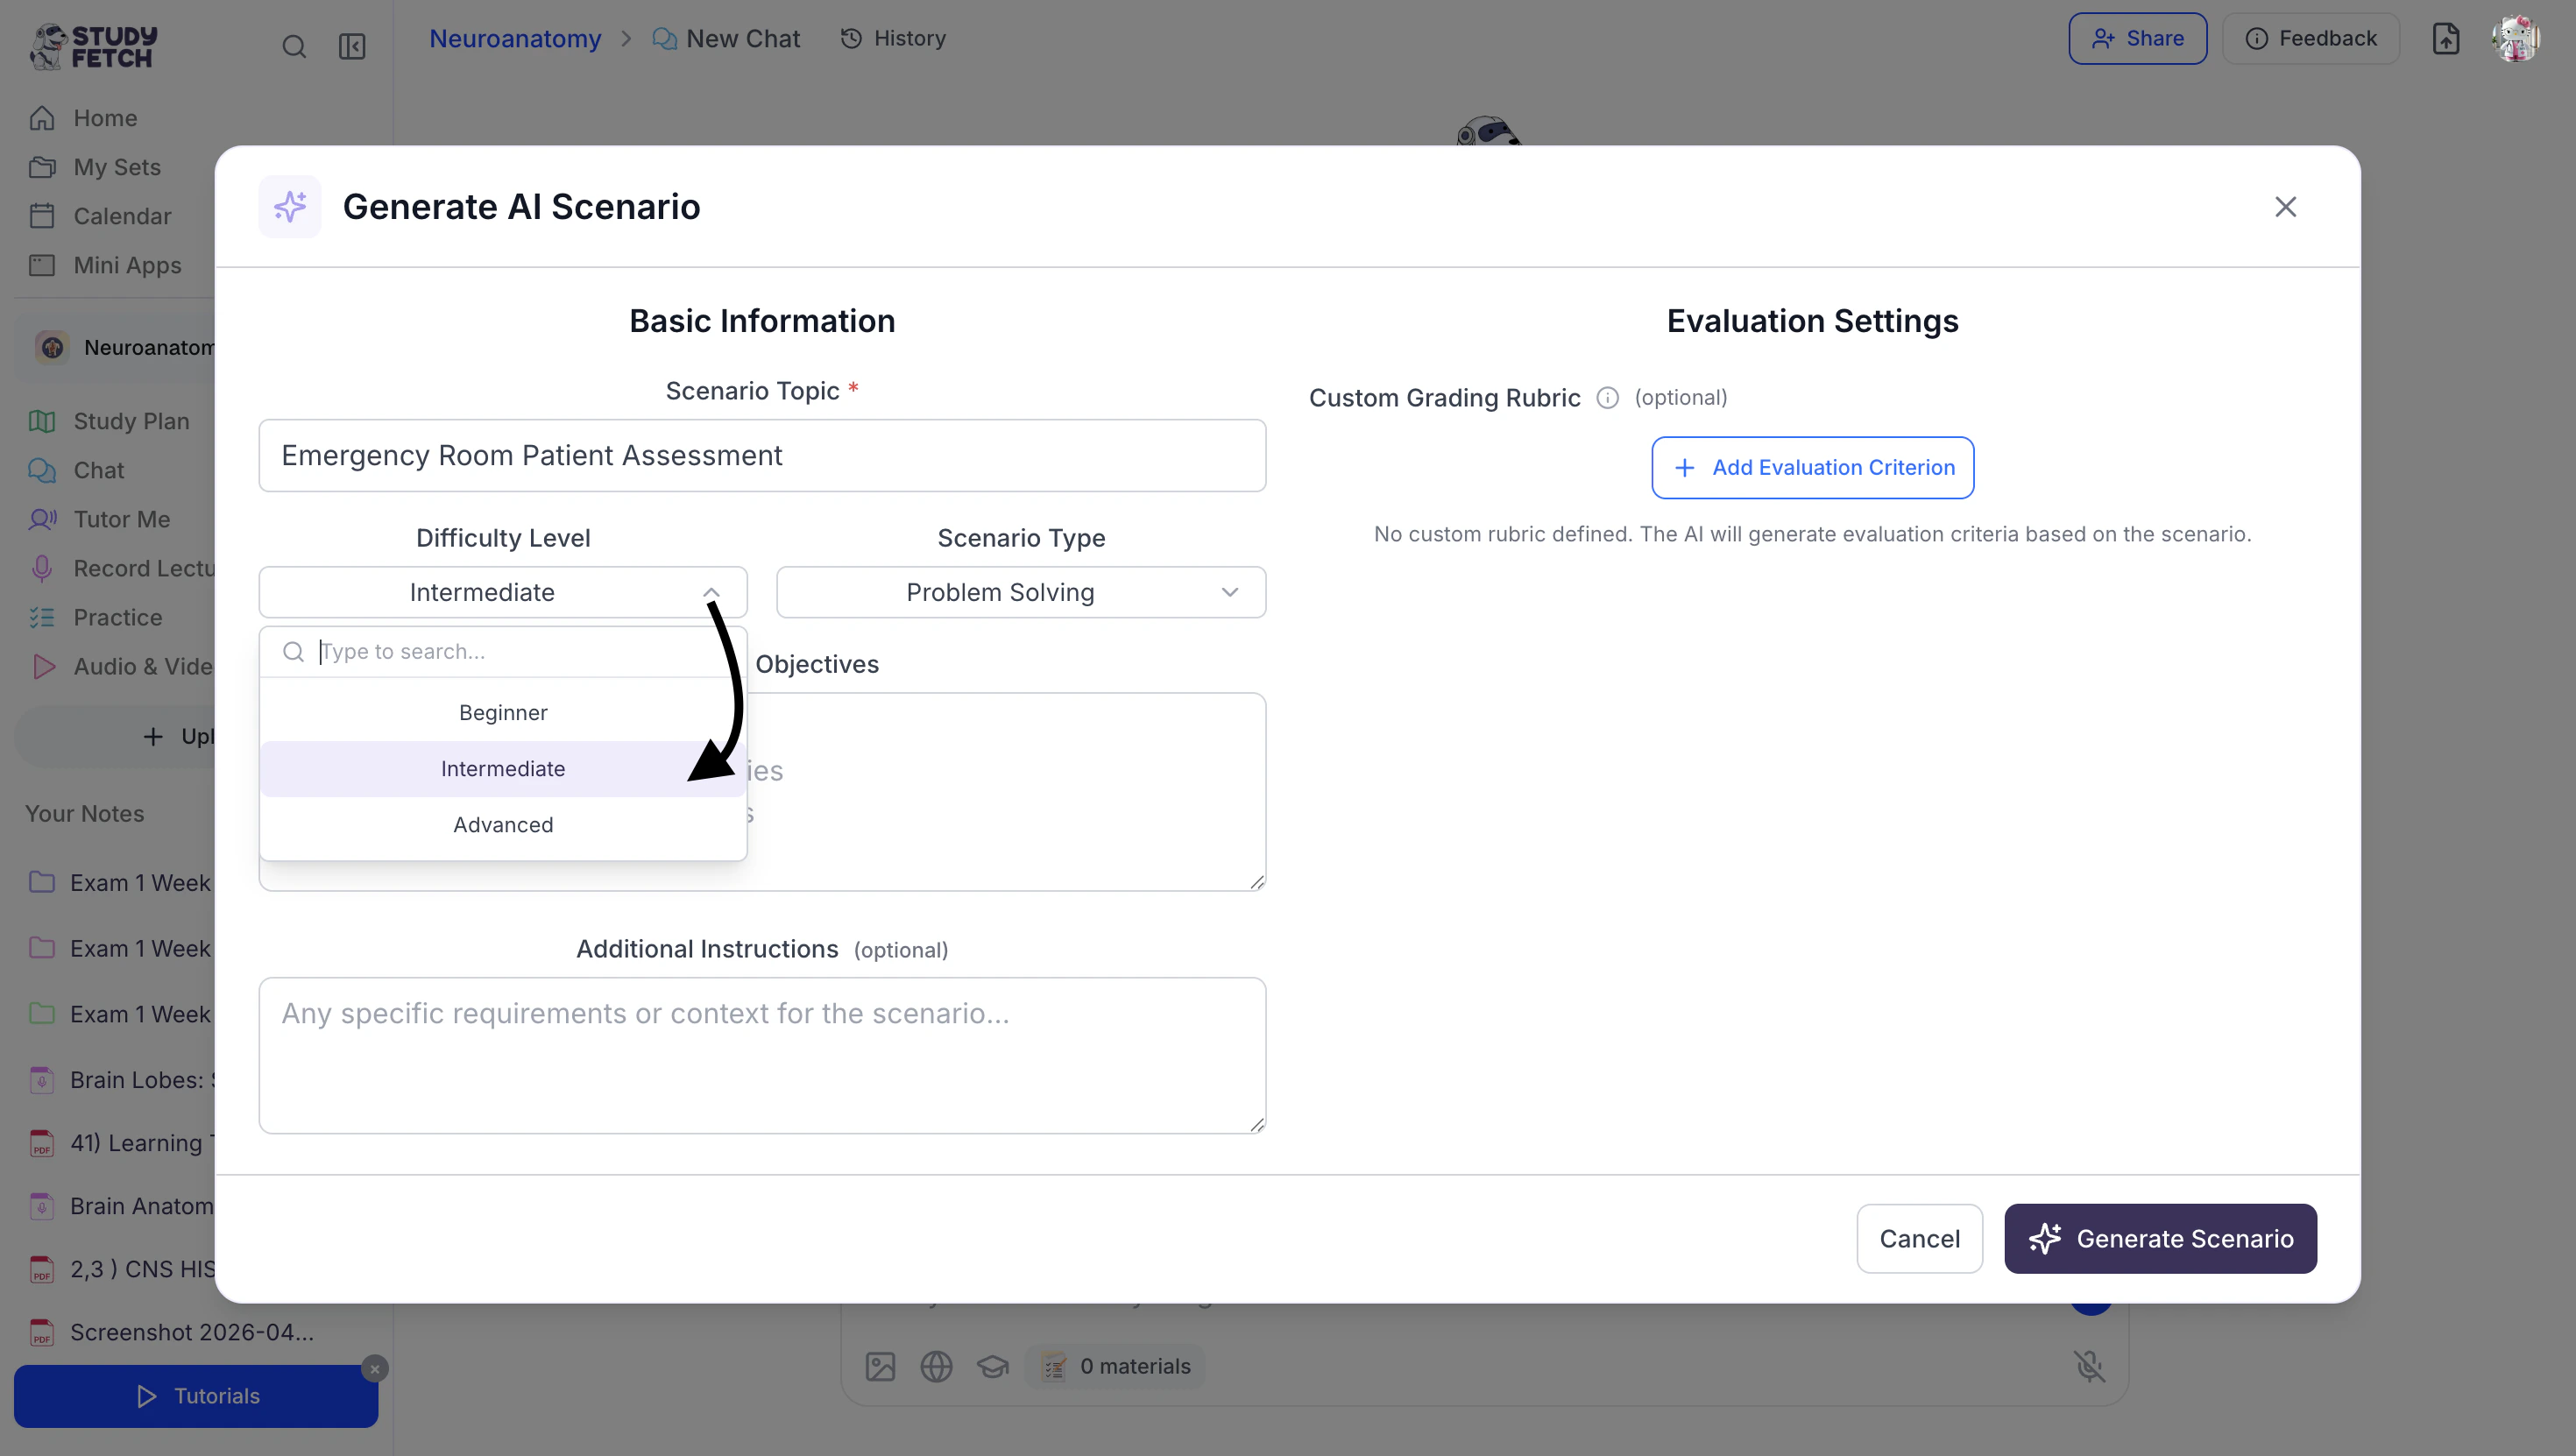This screenshot has height=1456, width=2576.
Task: Choose Advanced difficulty option
Action: [x=502, y=825]
